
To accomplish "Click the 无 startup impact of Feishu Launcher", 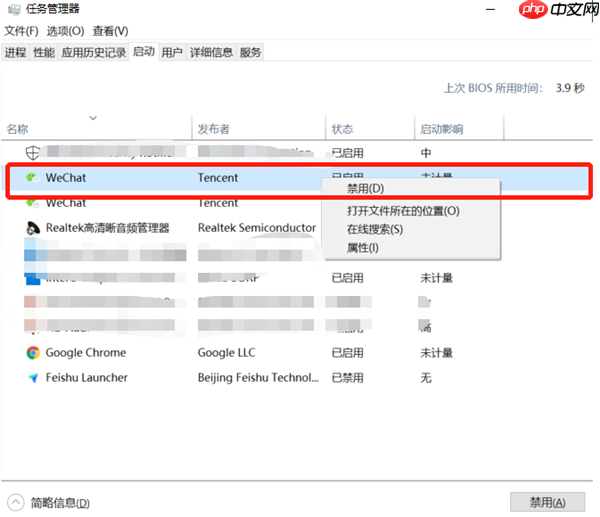I will point(426,378).
